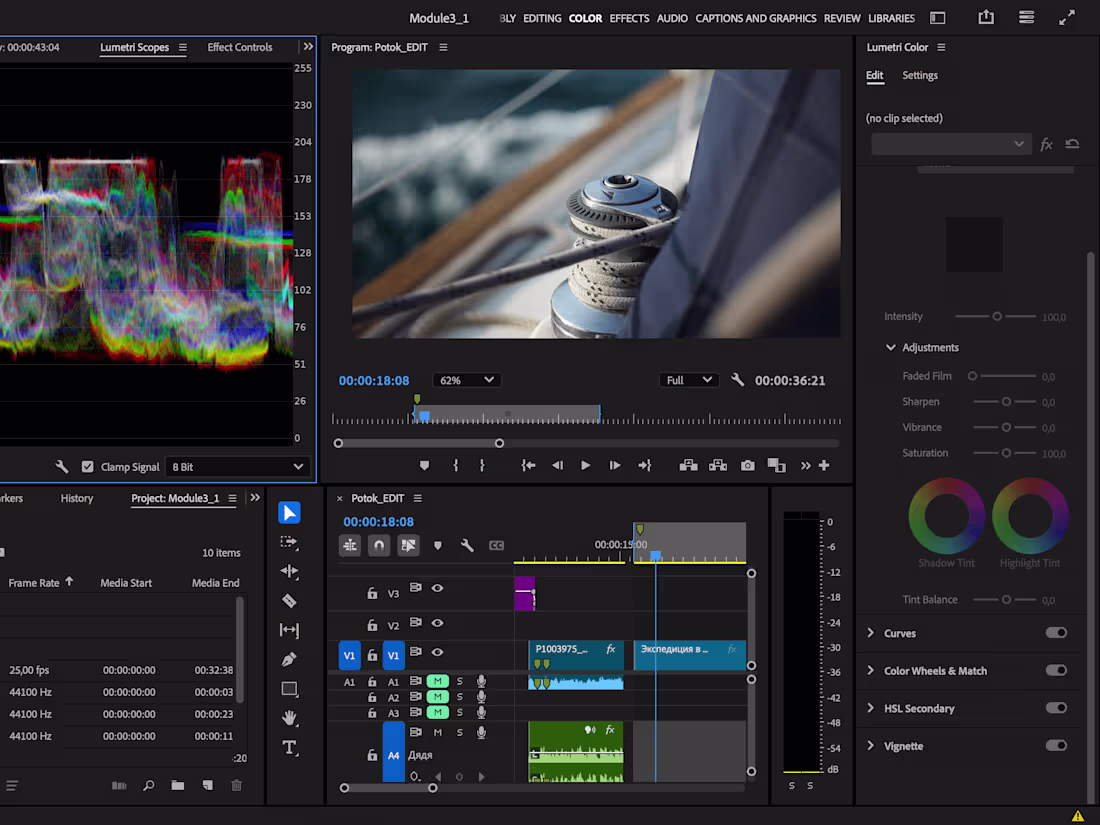1100x825 pixels.
Task: Select the Pen tool in the tools panel
Action: tap(289, 659)
